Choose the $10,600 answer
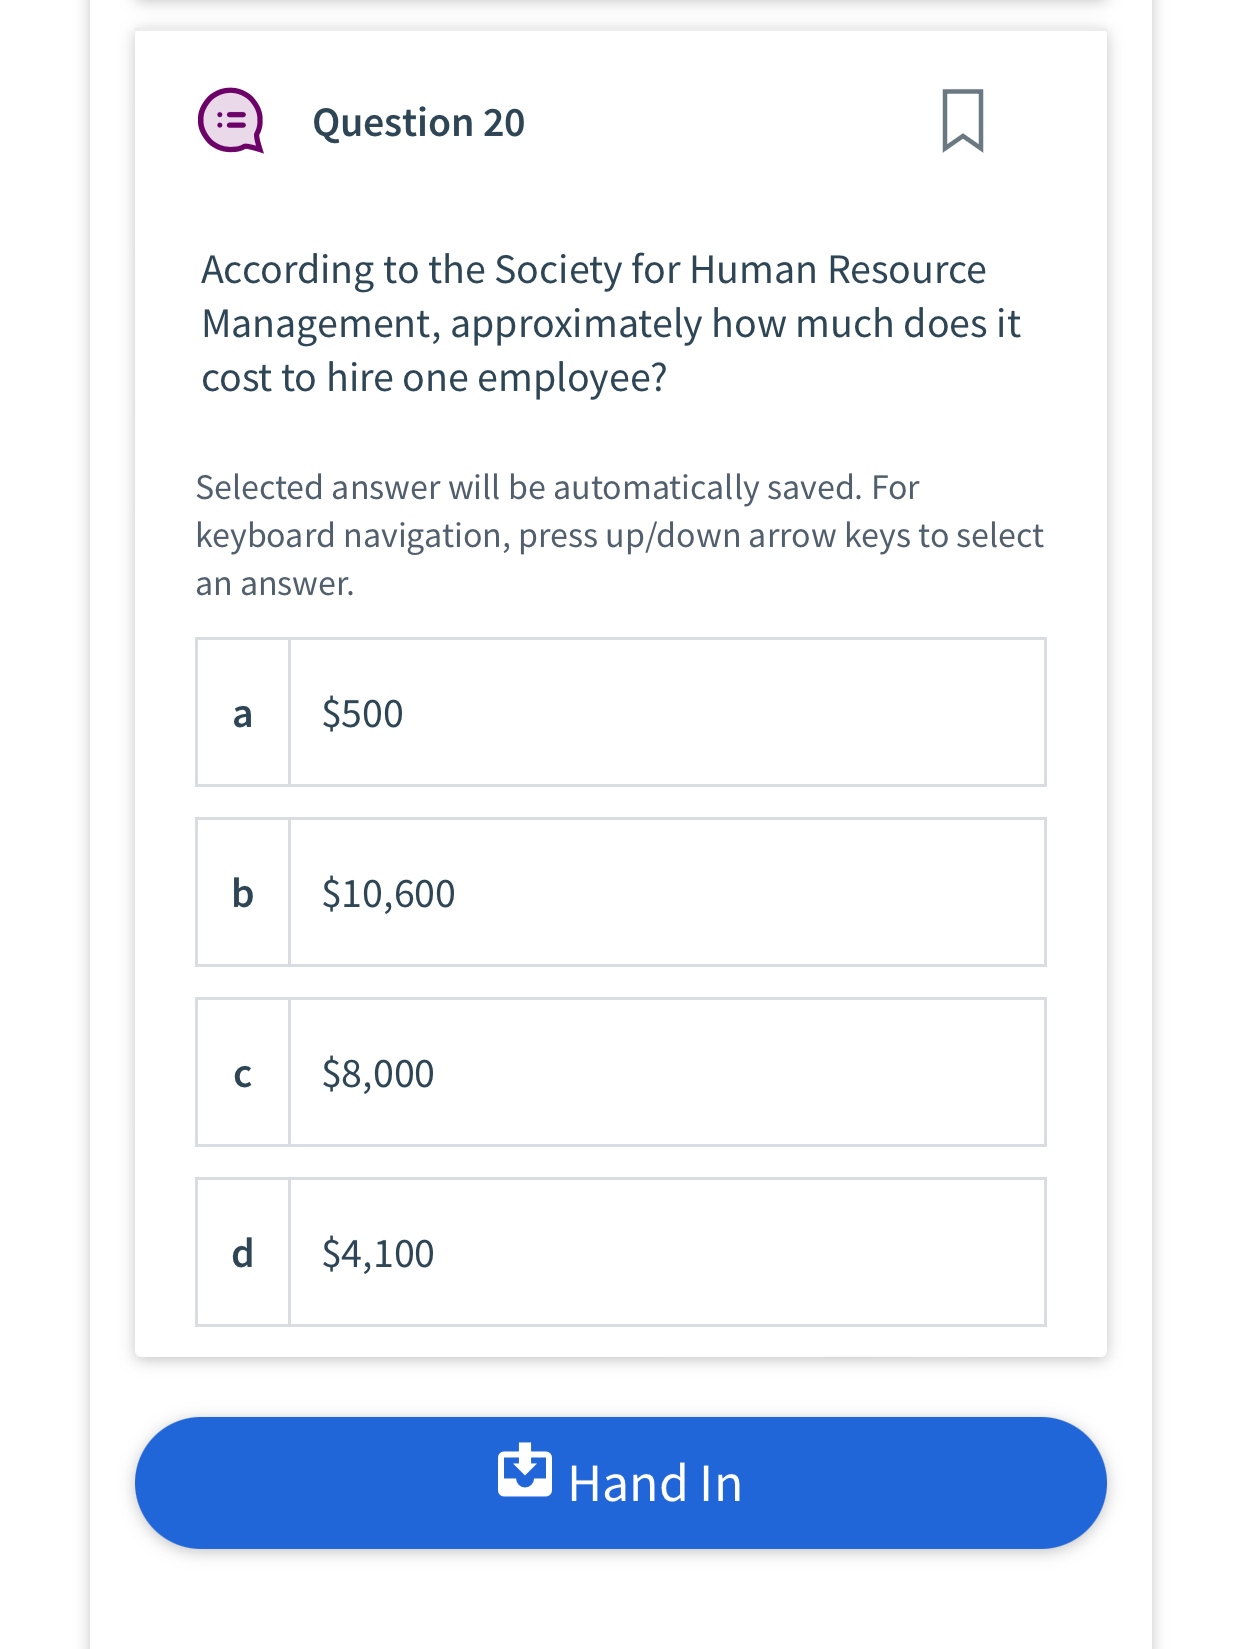Screen dimensions: 1242x1649 (389, 894)
